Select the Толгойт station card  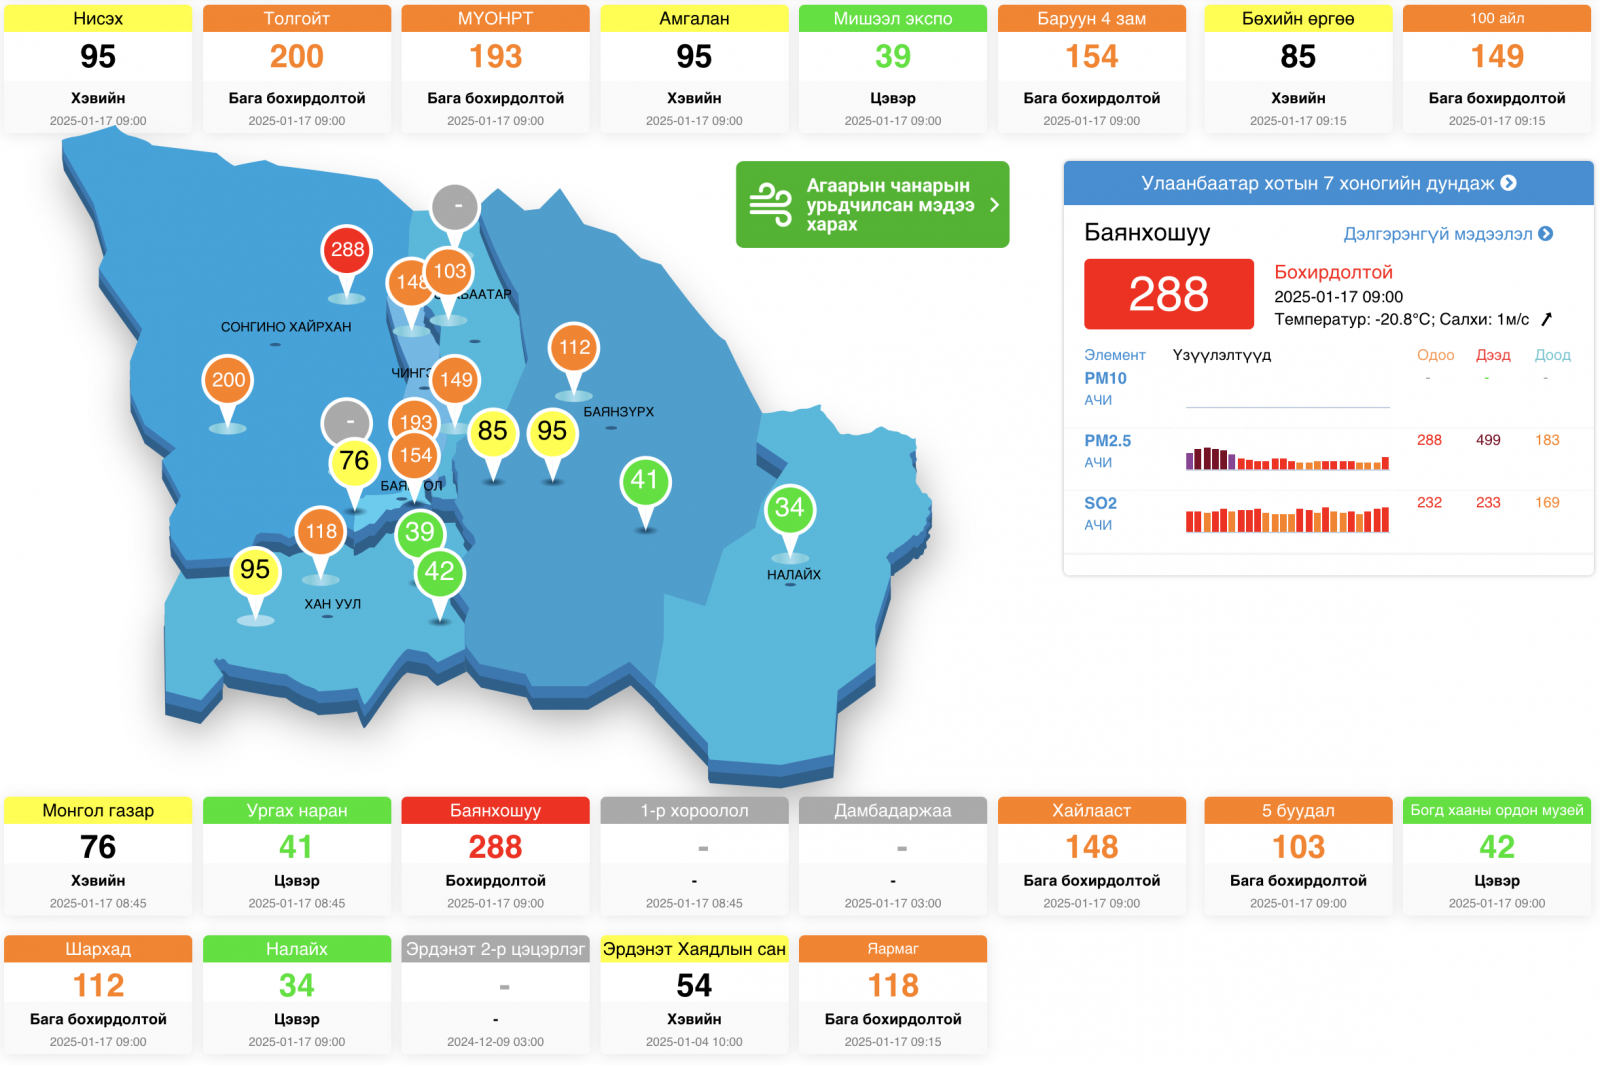297,68
